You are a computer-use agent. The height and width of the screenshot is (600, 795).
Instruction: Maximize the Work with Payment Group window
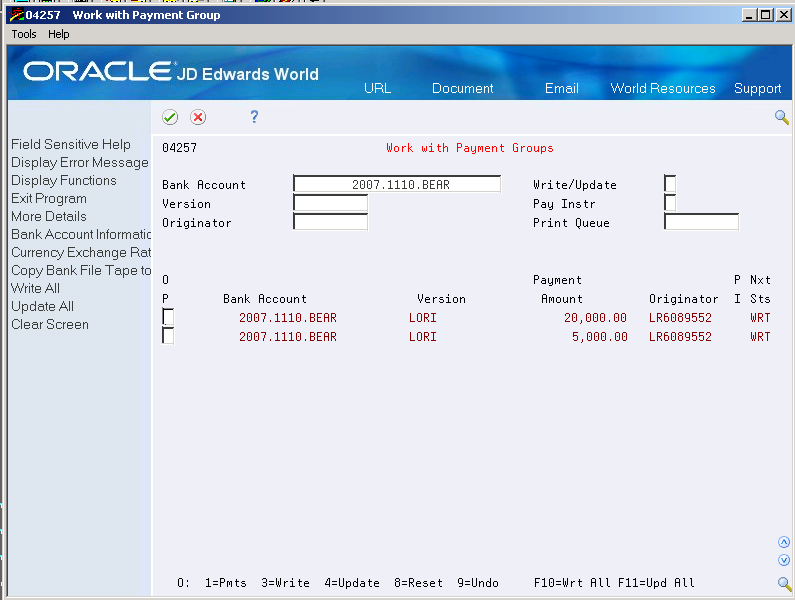click(x=766, y=15)
